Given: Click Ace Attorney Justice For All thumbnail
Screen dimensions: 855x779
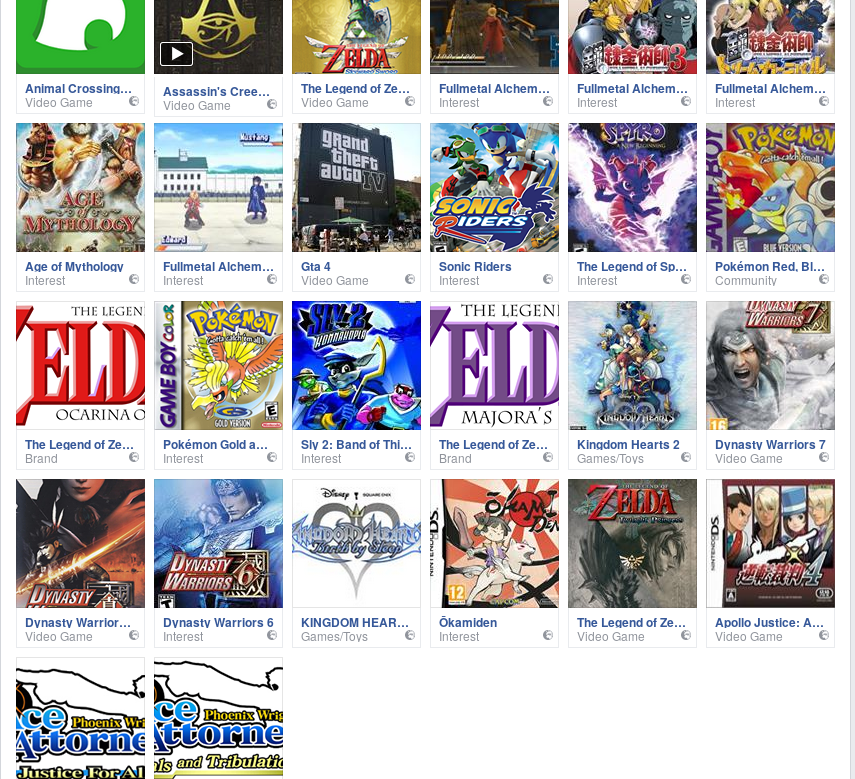Looking at the screenshot, I should (x=81, y=718).
